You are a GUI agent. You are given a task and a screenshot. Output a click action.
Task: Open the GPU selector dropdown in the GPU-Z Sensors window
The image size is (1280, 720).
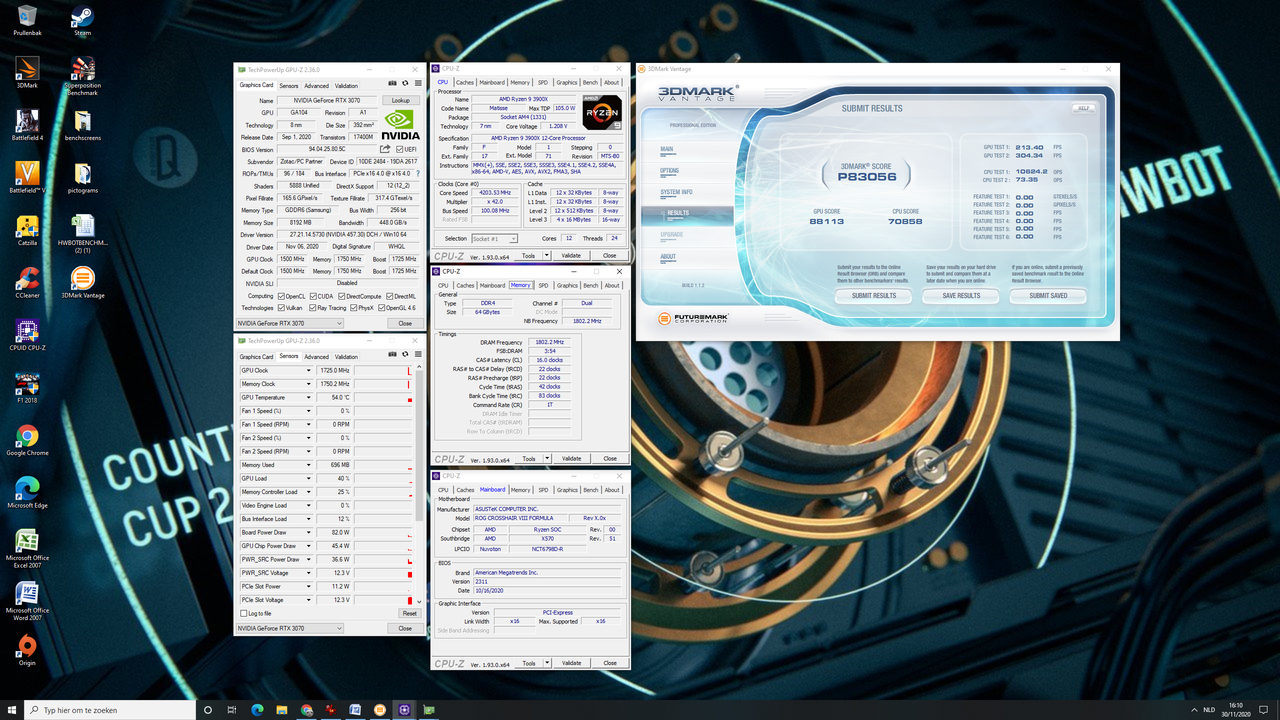289,628
